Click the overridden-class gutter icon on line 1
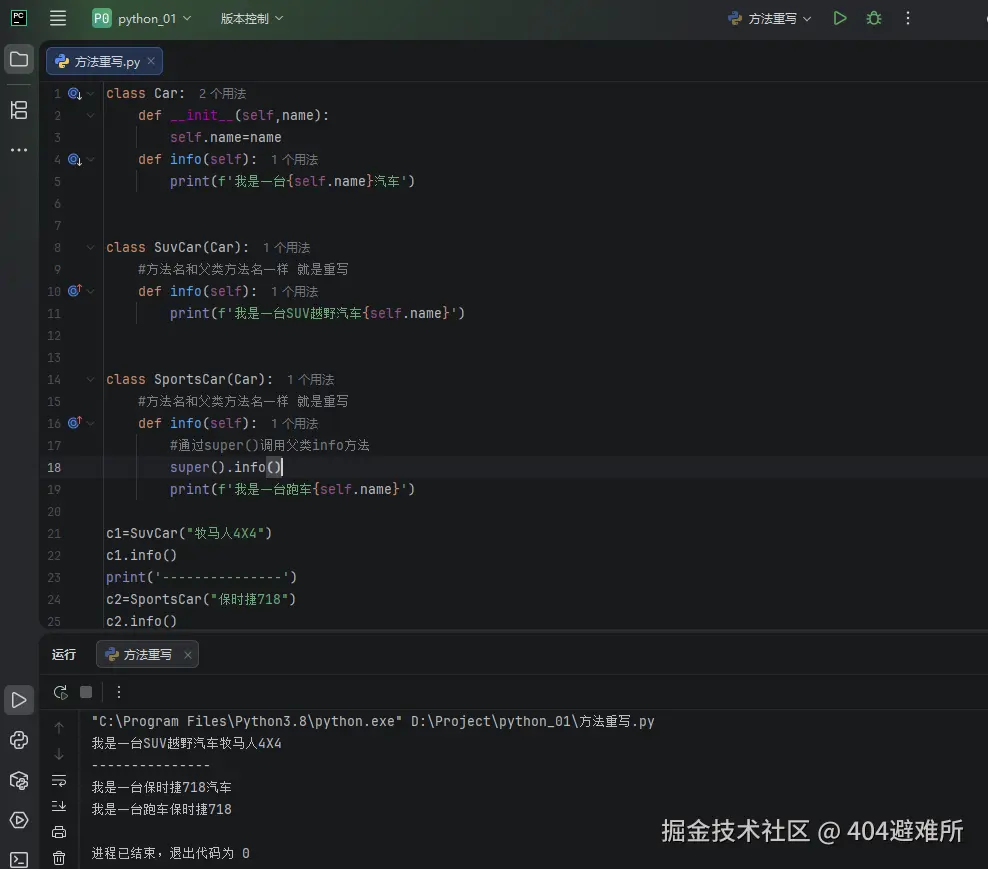The width and height of the screenshot is (988, 869). (x=74, y=93)
